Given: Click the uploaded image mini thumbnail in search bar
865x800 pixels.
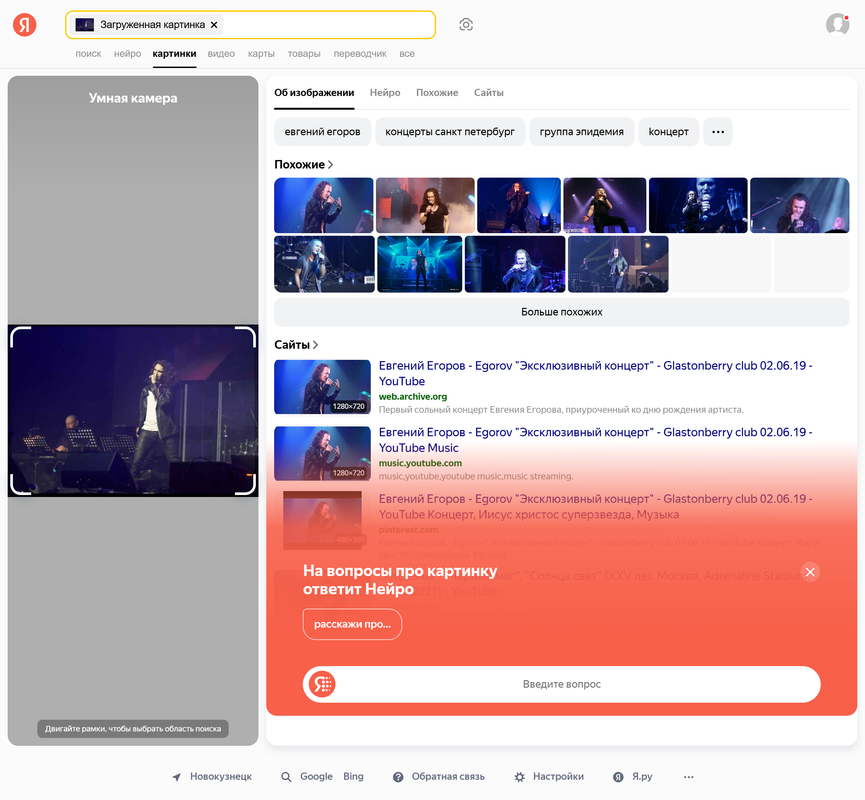Looking at the screenshot, I should pyautogui.click(x=84, y=25).
